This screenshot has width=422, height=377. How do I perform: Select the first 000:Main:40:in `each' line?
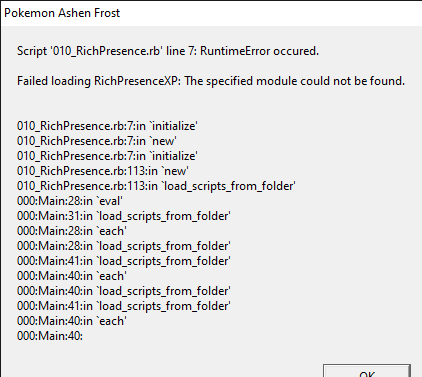pyautogui.click(x=72, y=276)
